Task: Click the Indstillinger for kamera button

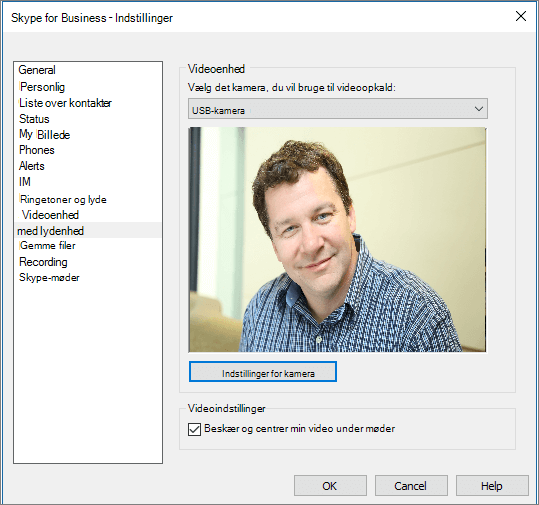Action: [263, 372]
